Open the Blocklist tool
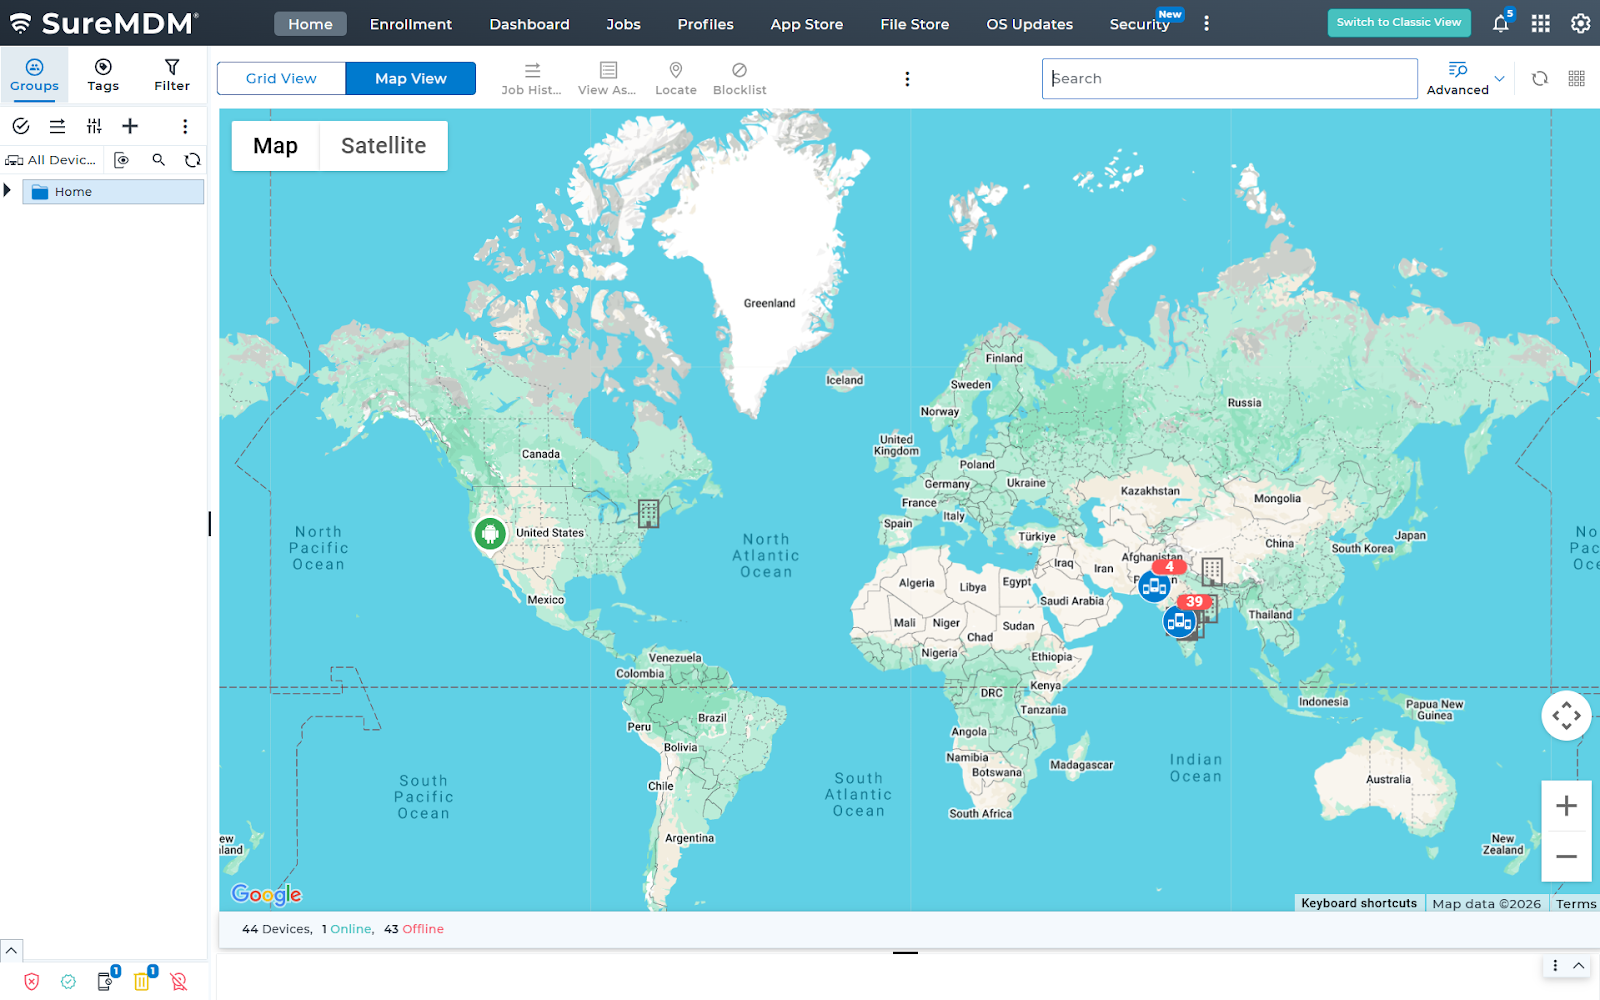This screenshot has width=1600, height=1000. point(739,78)
